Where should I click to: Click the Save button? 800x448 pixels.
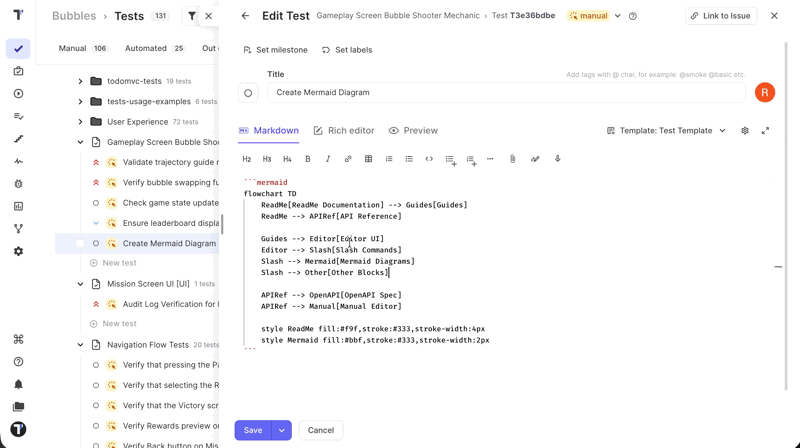[253, 430]
